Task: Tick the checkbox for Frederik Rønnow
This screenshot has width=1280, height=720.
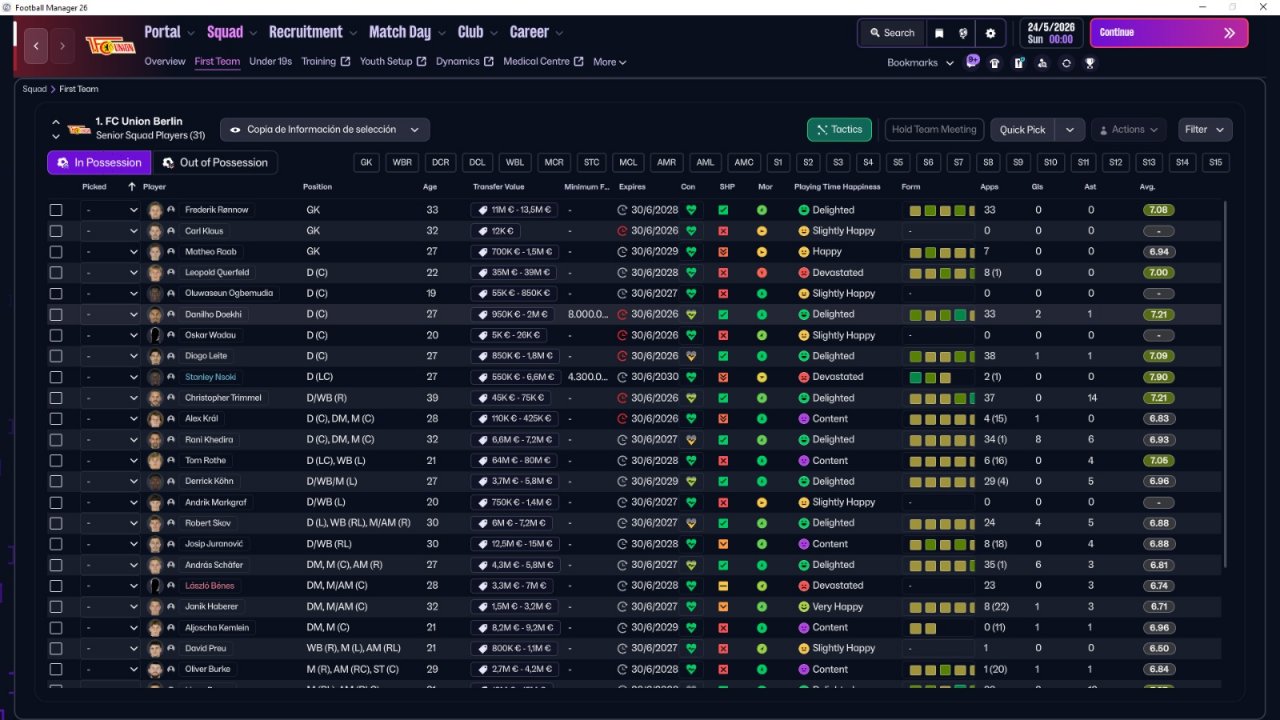Action: click(x=56, y=210)
